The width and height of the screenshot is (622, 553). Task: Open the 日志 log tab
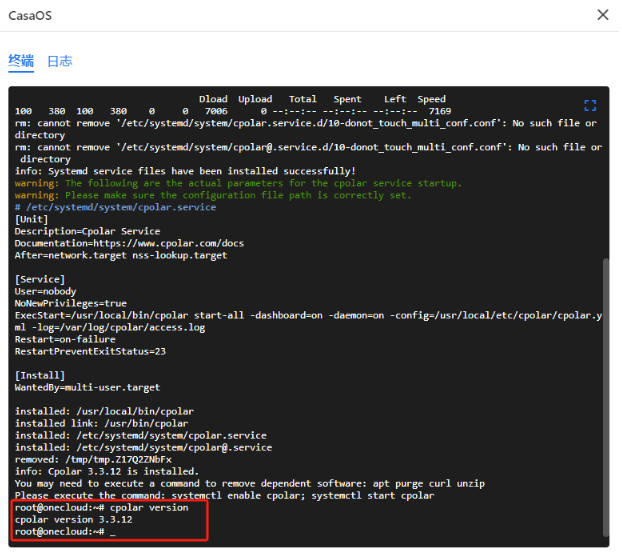(x=60, y=61)
